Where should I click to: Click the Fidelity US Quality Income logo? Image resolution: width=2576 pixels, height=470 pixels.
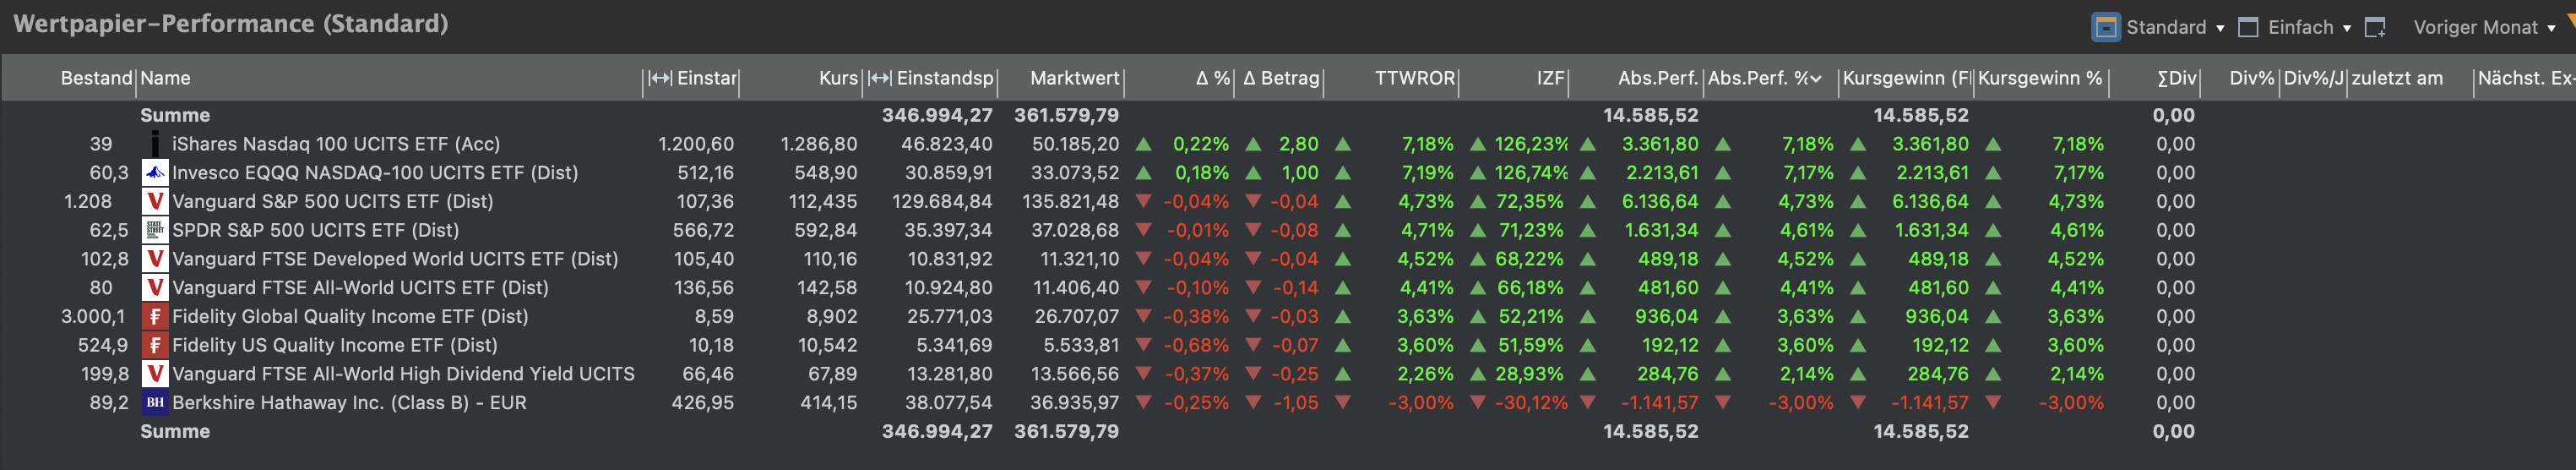[155, 345]
